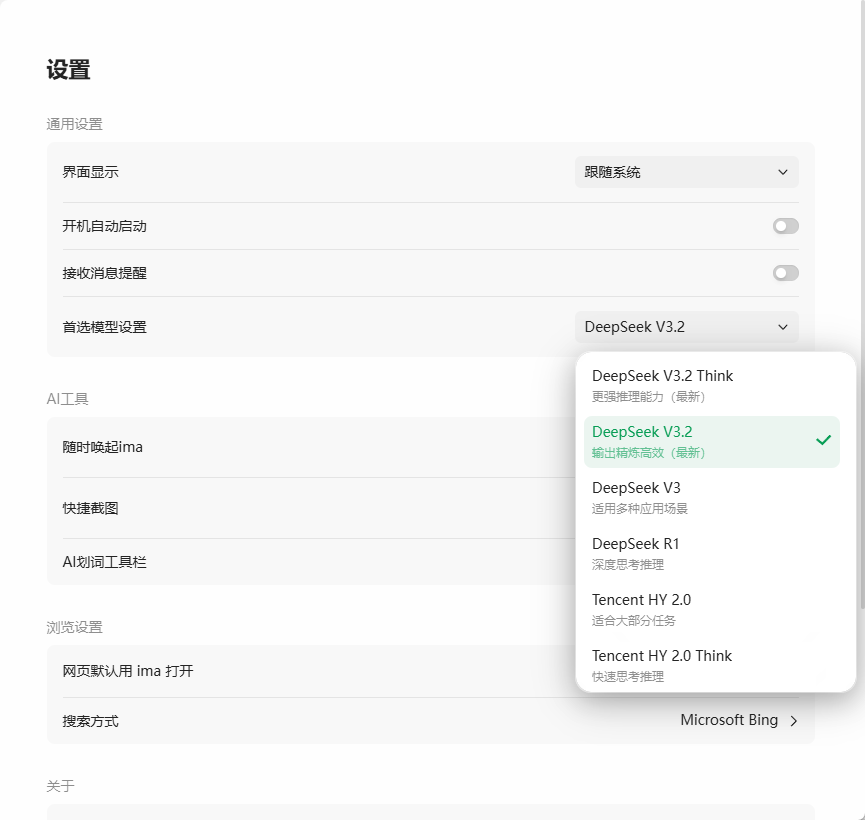This screenshot has width=865, height=820.
Task: Open the 界面显示 dropdown showing 跟随系统
Action: [x=685, y=172]
